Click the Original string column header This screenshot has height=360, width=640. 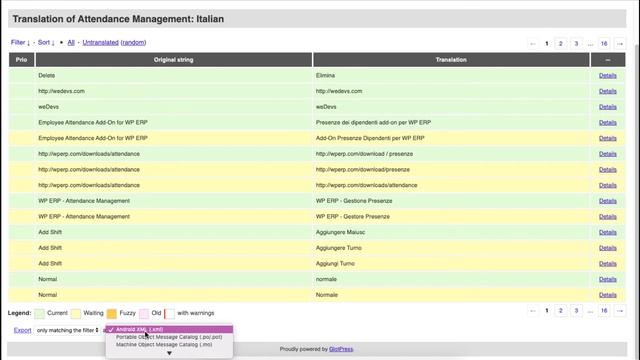pos(173,60)
